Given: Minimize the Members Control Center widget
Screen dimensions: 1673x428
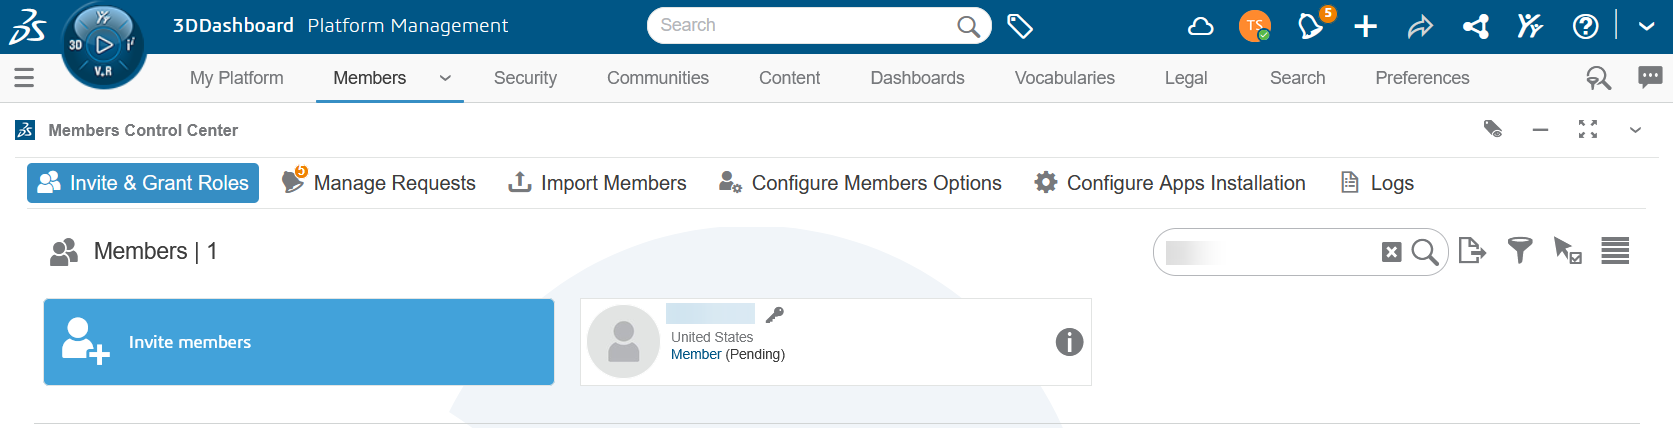Looking at the screenshot, I should [1540, 130].
